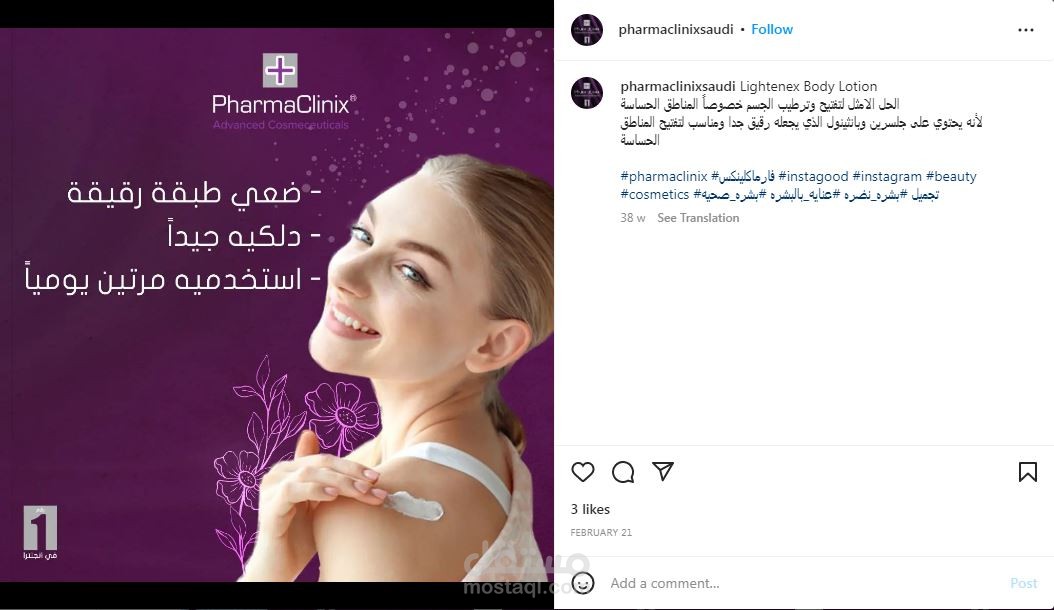
Task: Click the Post comment button
Action: [1024, 583]
